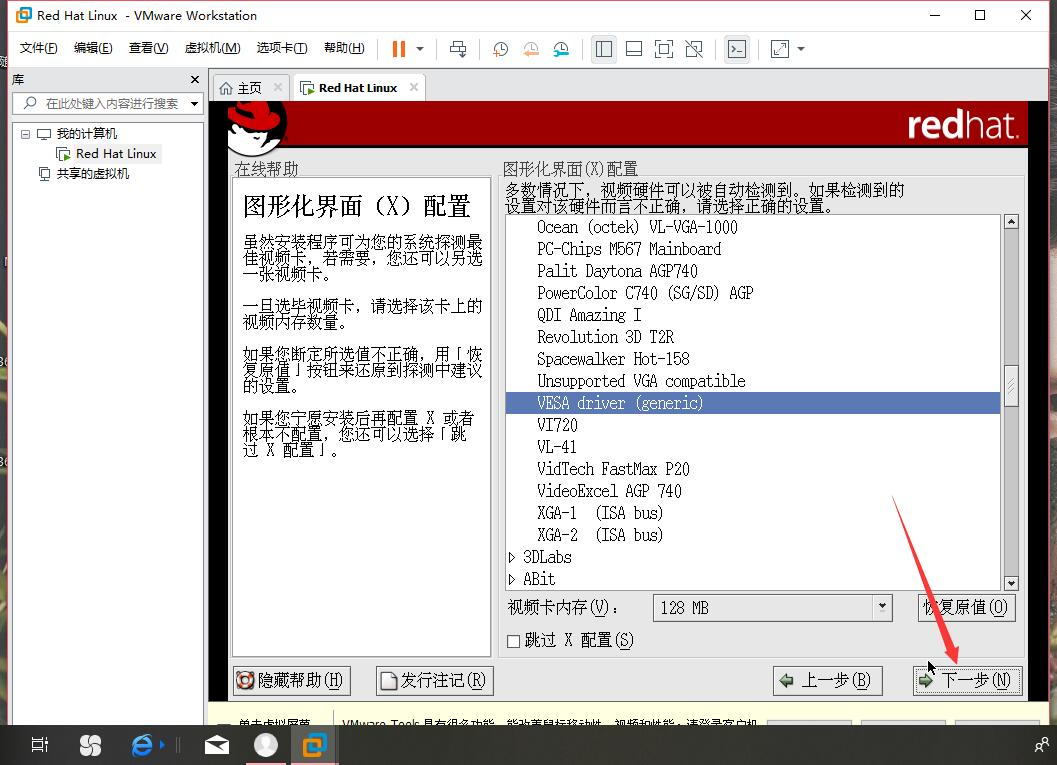Click the pause virtual machine icon
This screenshot has width=1057, height=765.
click(x=398, y=49)
